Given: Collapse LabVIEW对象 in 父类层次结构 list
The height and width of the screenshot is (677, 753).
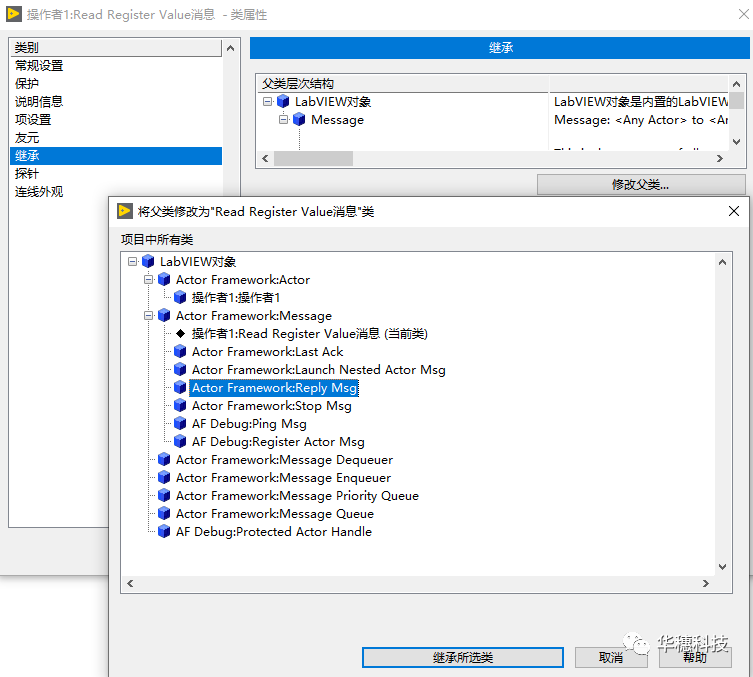Looking at the screenshot, I should 267,102.
